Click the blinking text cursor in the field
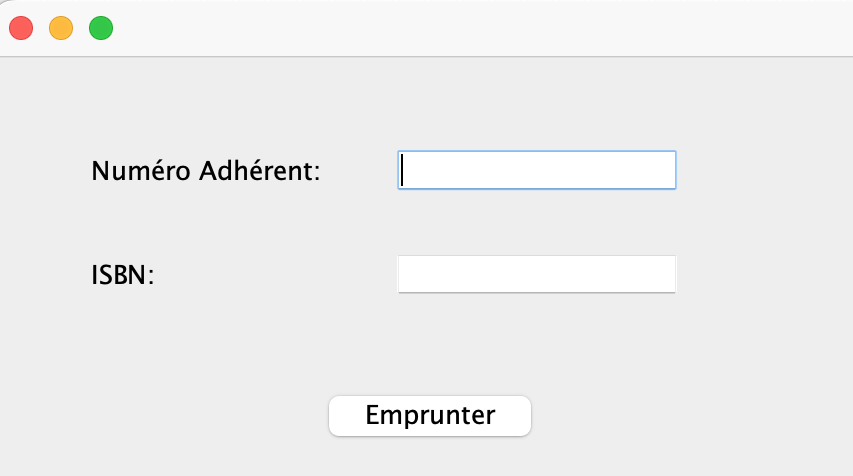 (402, 171)
